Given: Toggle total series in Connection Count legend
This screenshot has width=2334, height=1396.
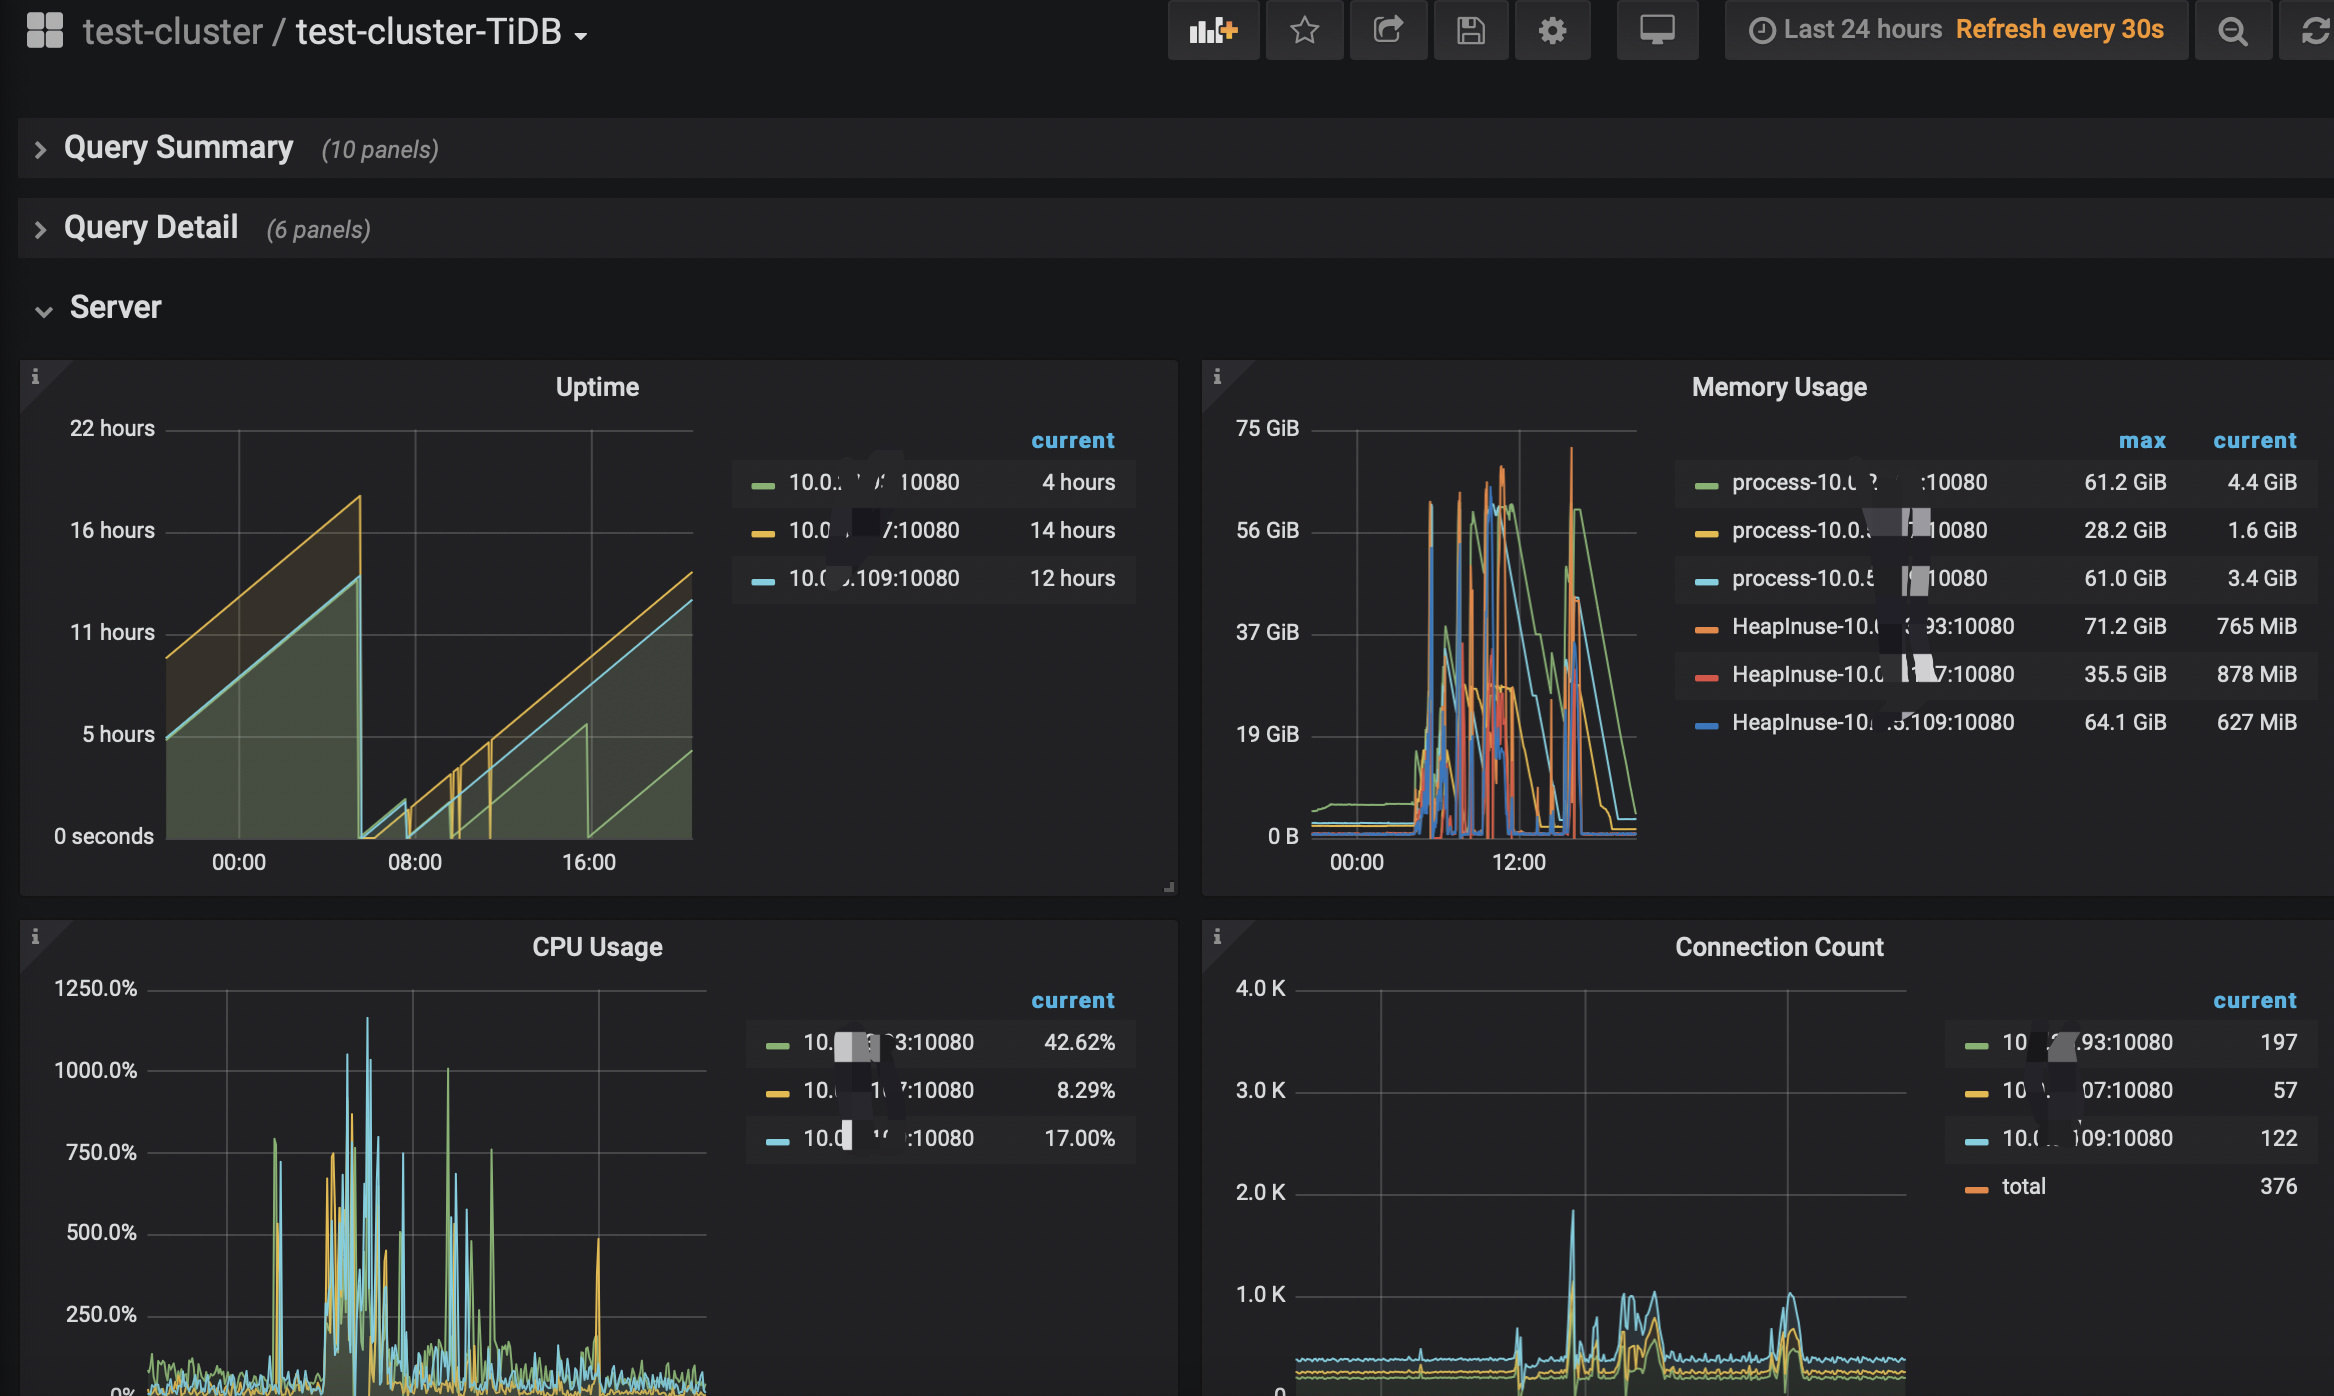Looking at the screenshot, I should pyautogui.click(x=2023, y=1187).
